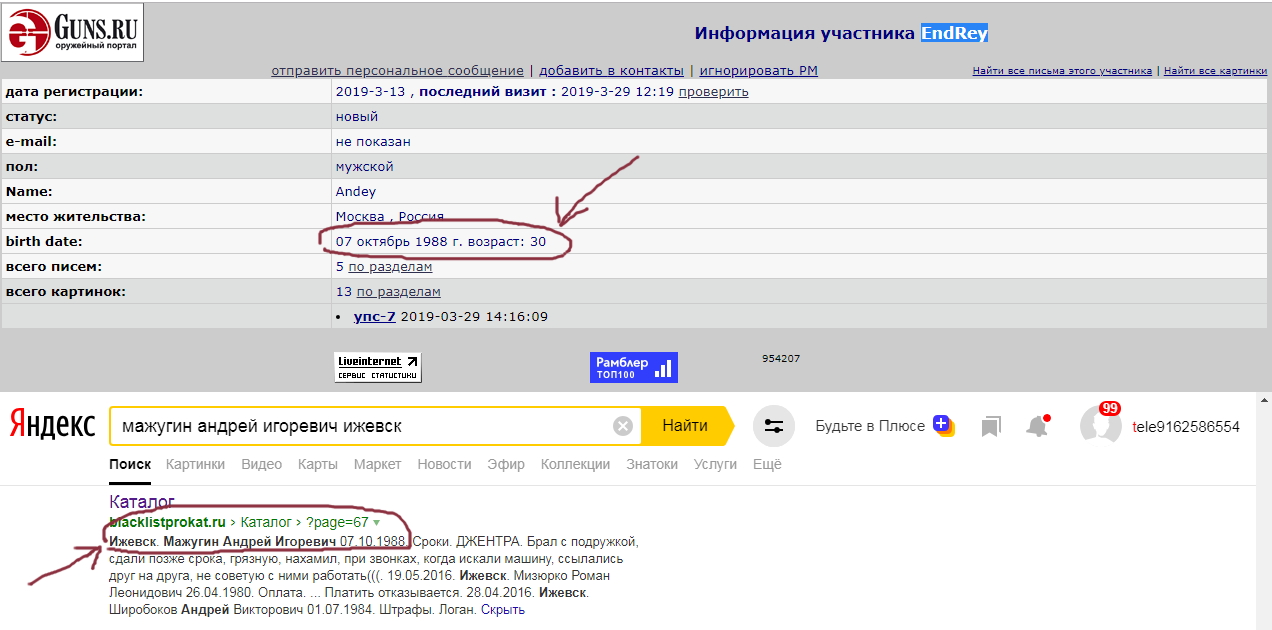Click добавить в контакты link
The height and width of the screenshot is (630, 1272).
(x=611, y=71)
